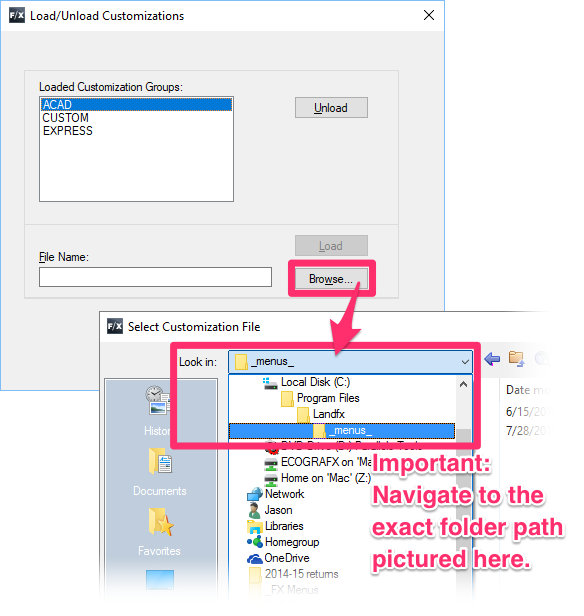Select EXPRESS customization group
Image resolution: width=584 pixels, height=616 pixels.
tap(68, 130)
